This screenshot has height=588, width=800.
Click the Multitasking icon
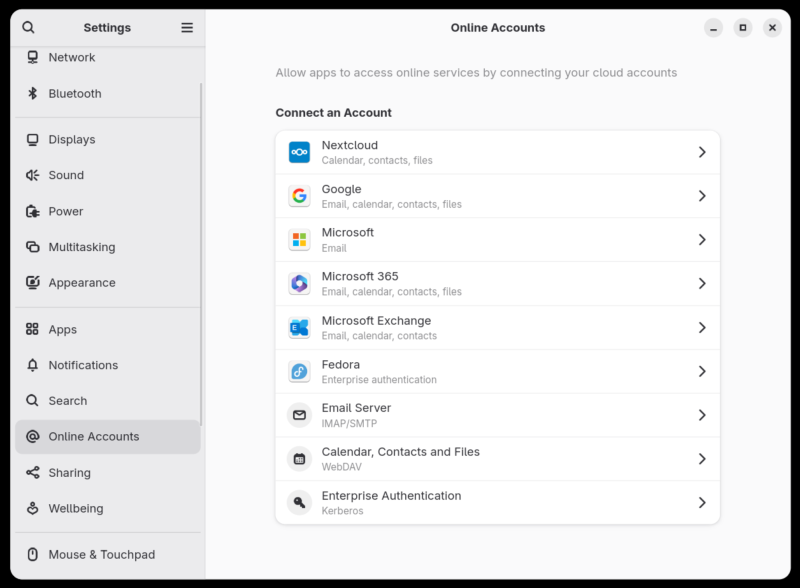tap(33, 247)
